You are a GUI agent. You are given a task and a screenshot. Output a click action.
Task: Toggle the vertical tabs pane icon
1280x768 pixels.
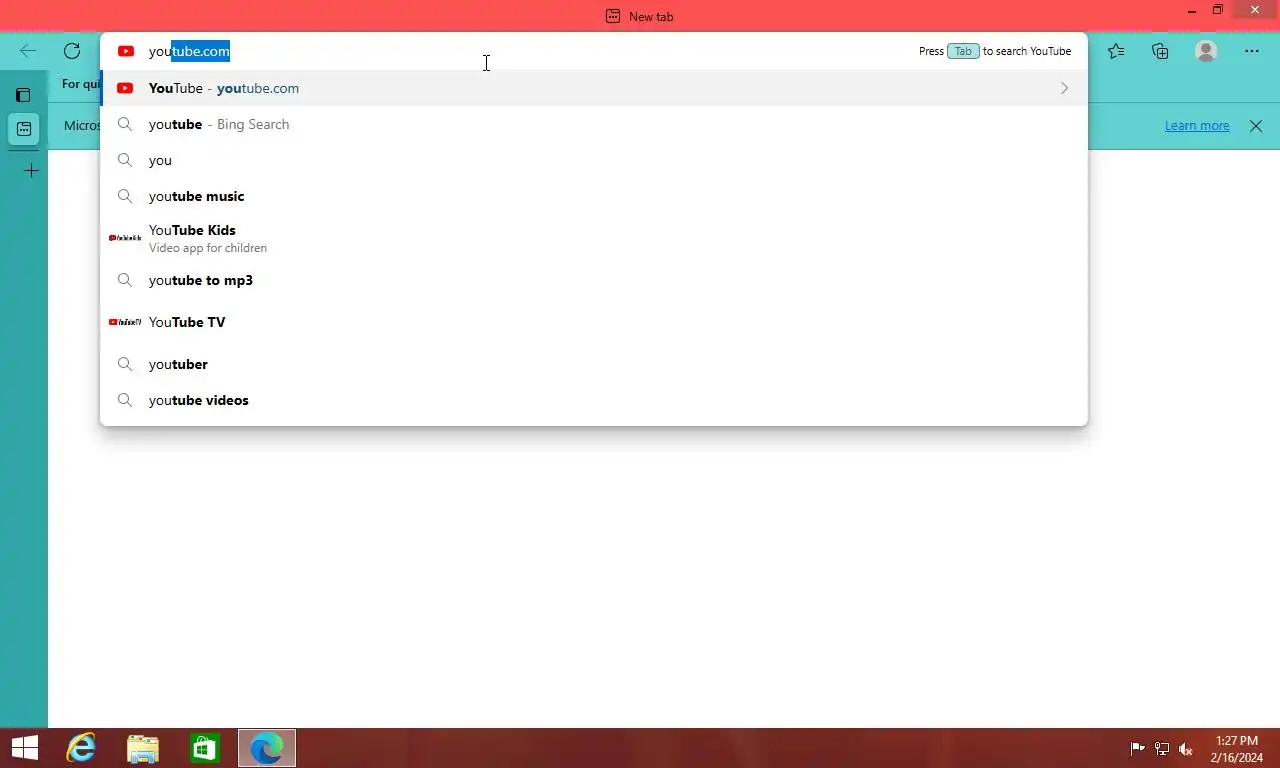(23, 95)
